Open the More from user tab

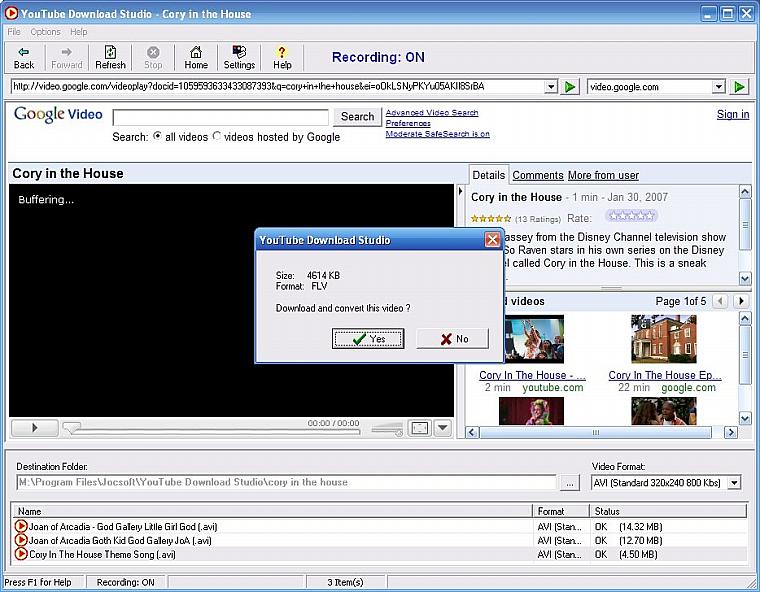point(603,176)
